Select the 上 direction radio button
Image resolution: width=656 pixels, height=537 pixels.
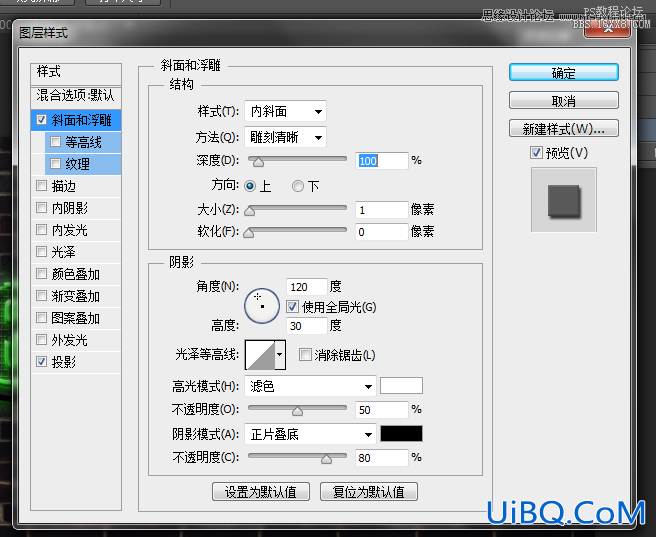pyautogui.click(x=250, y=186)
